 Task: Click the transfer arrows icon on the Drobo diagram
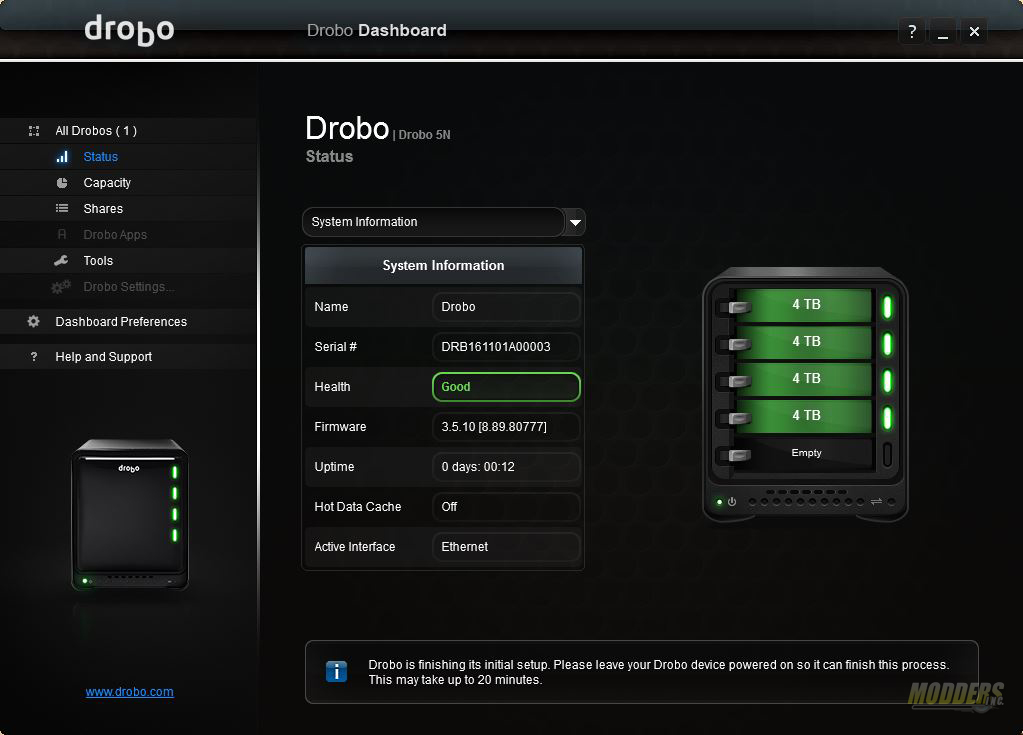click(x=876, y=502)
